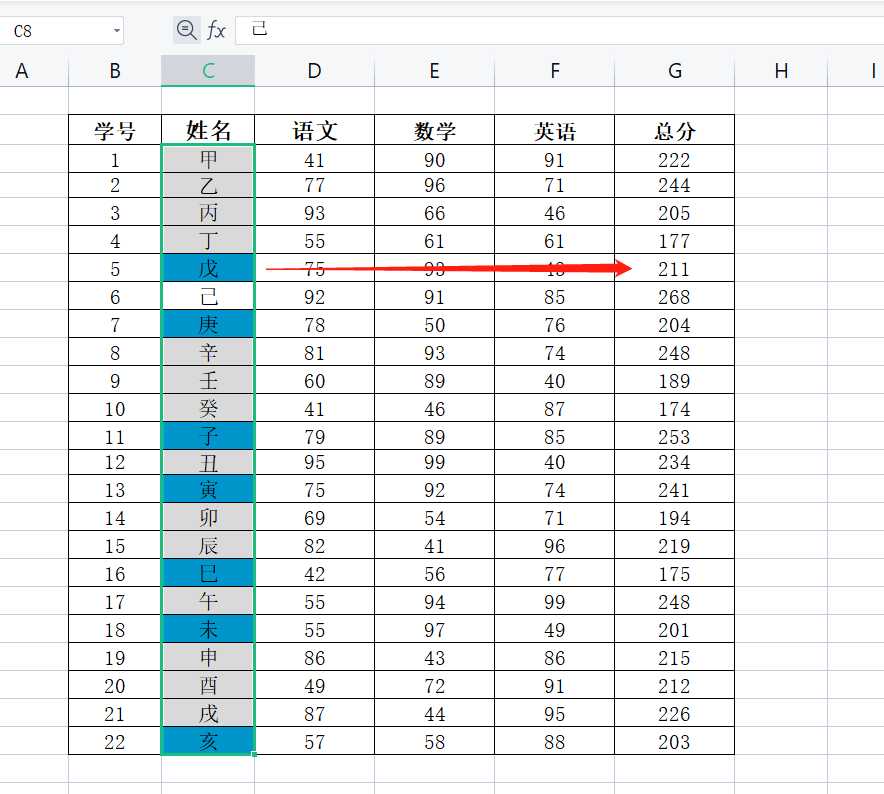This screenshot has width=884, height=794.
Task: Select the name cell 丙
Action: coord(208,212)
